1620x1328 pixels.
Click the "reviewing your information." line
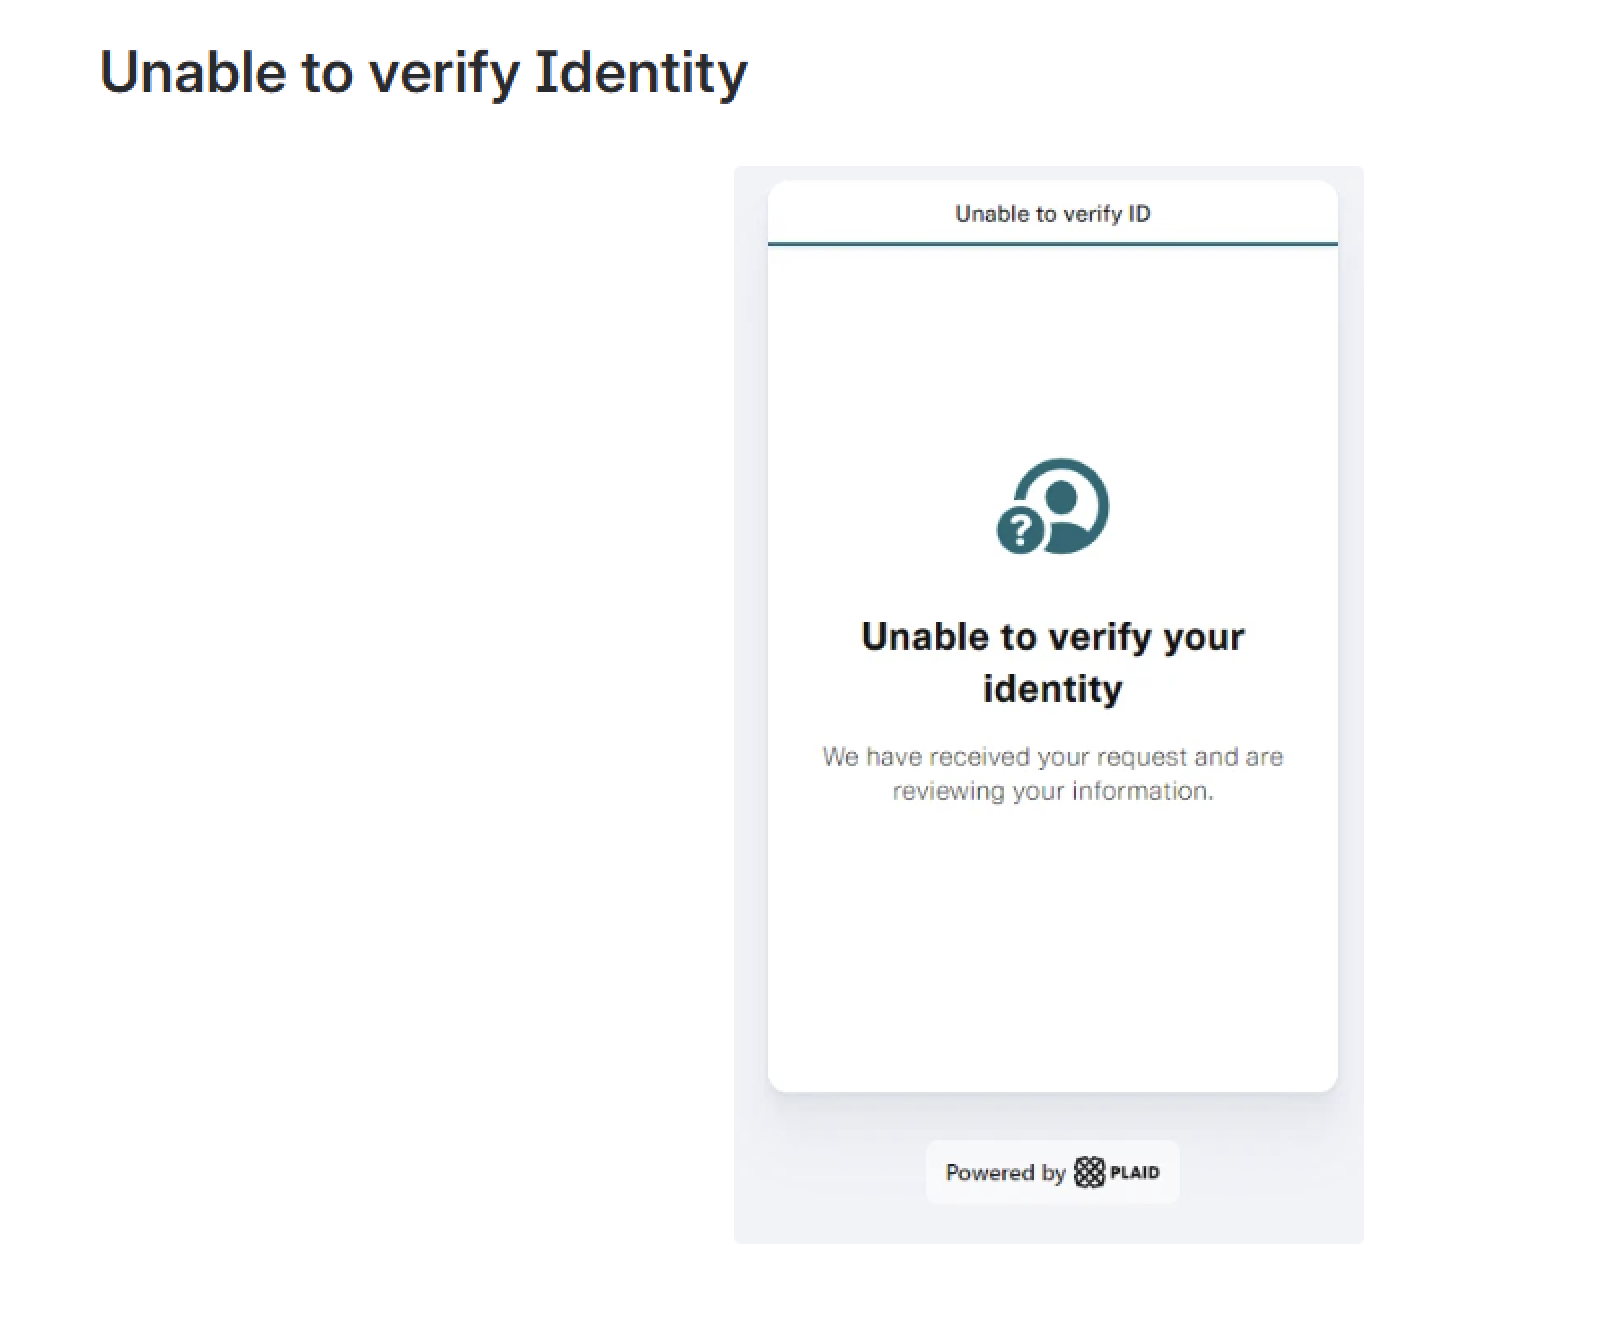click(x=1052, y=791)
